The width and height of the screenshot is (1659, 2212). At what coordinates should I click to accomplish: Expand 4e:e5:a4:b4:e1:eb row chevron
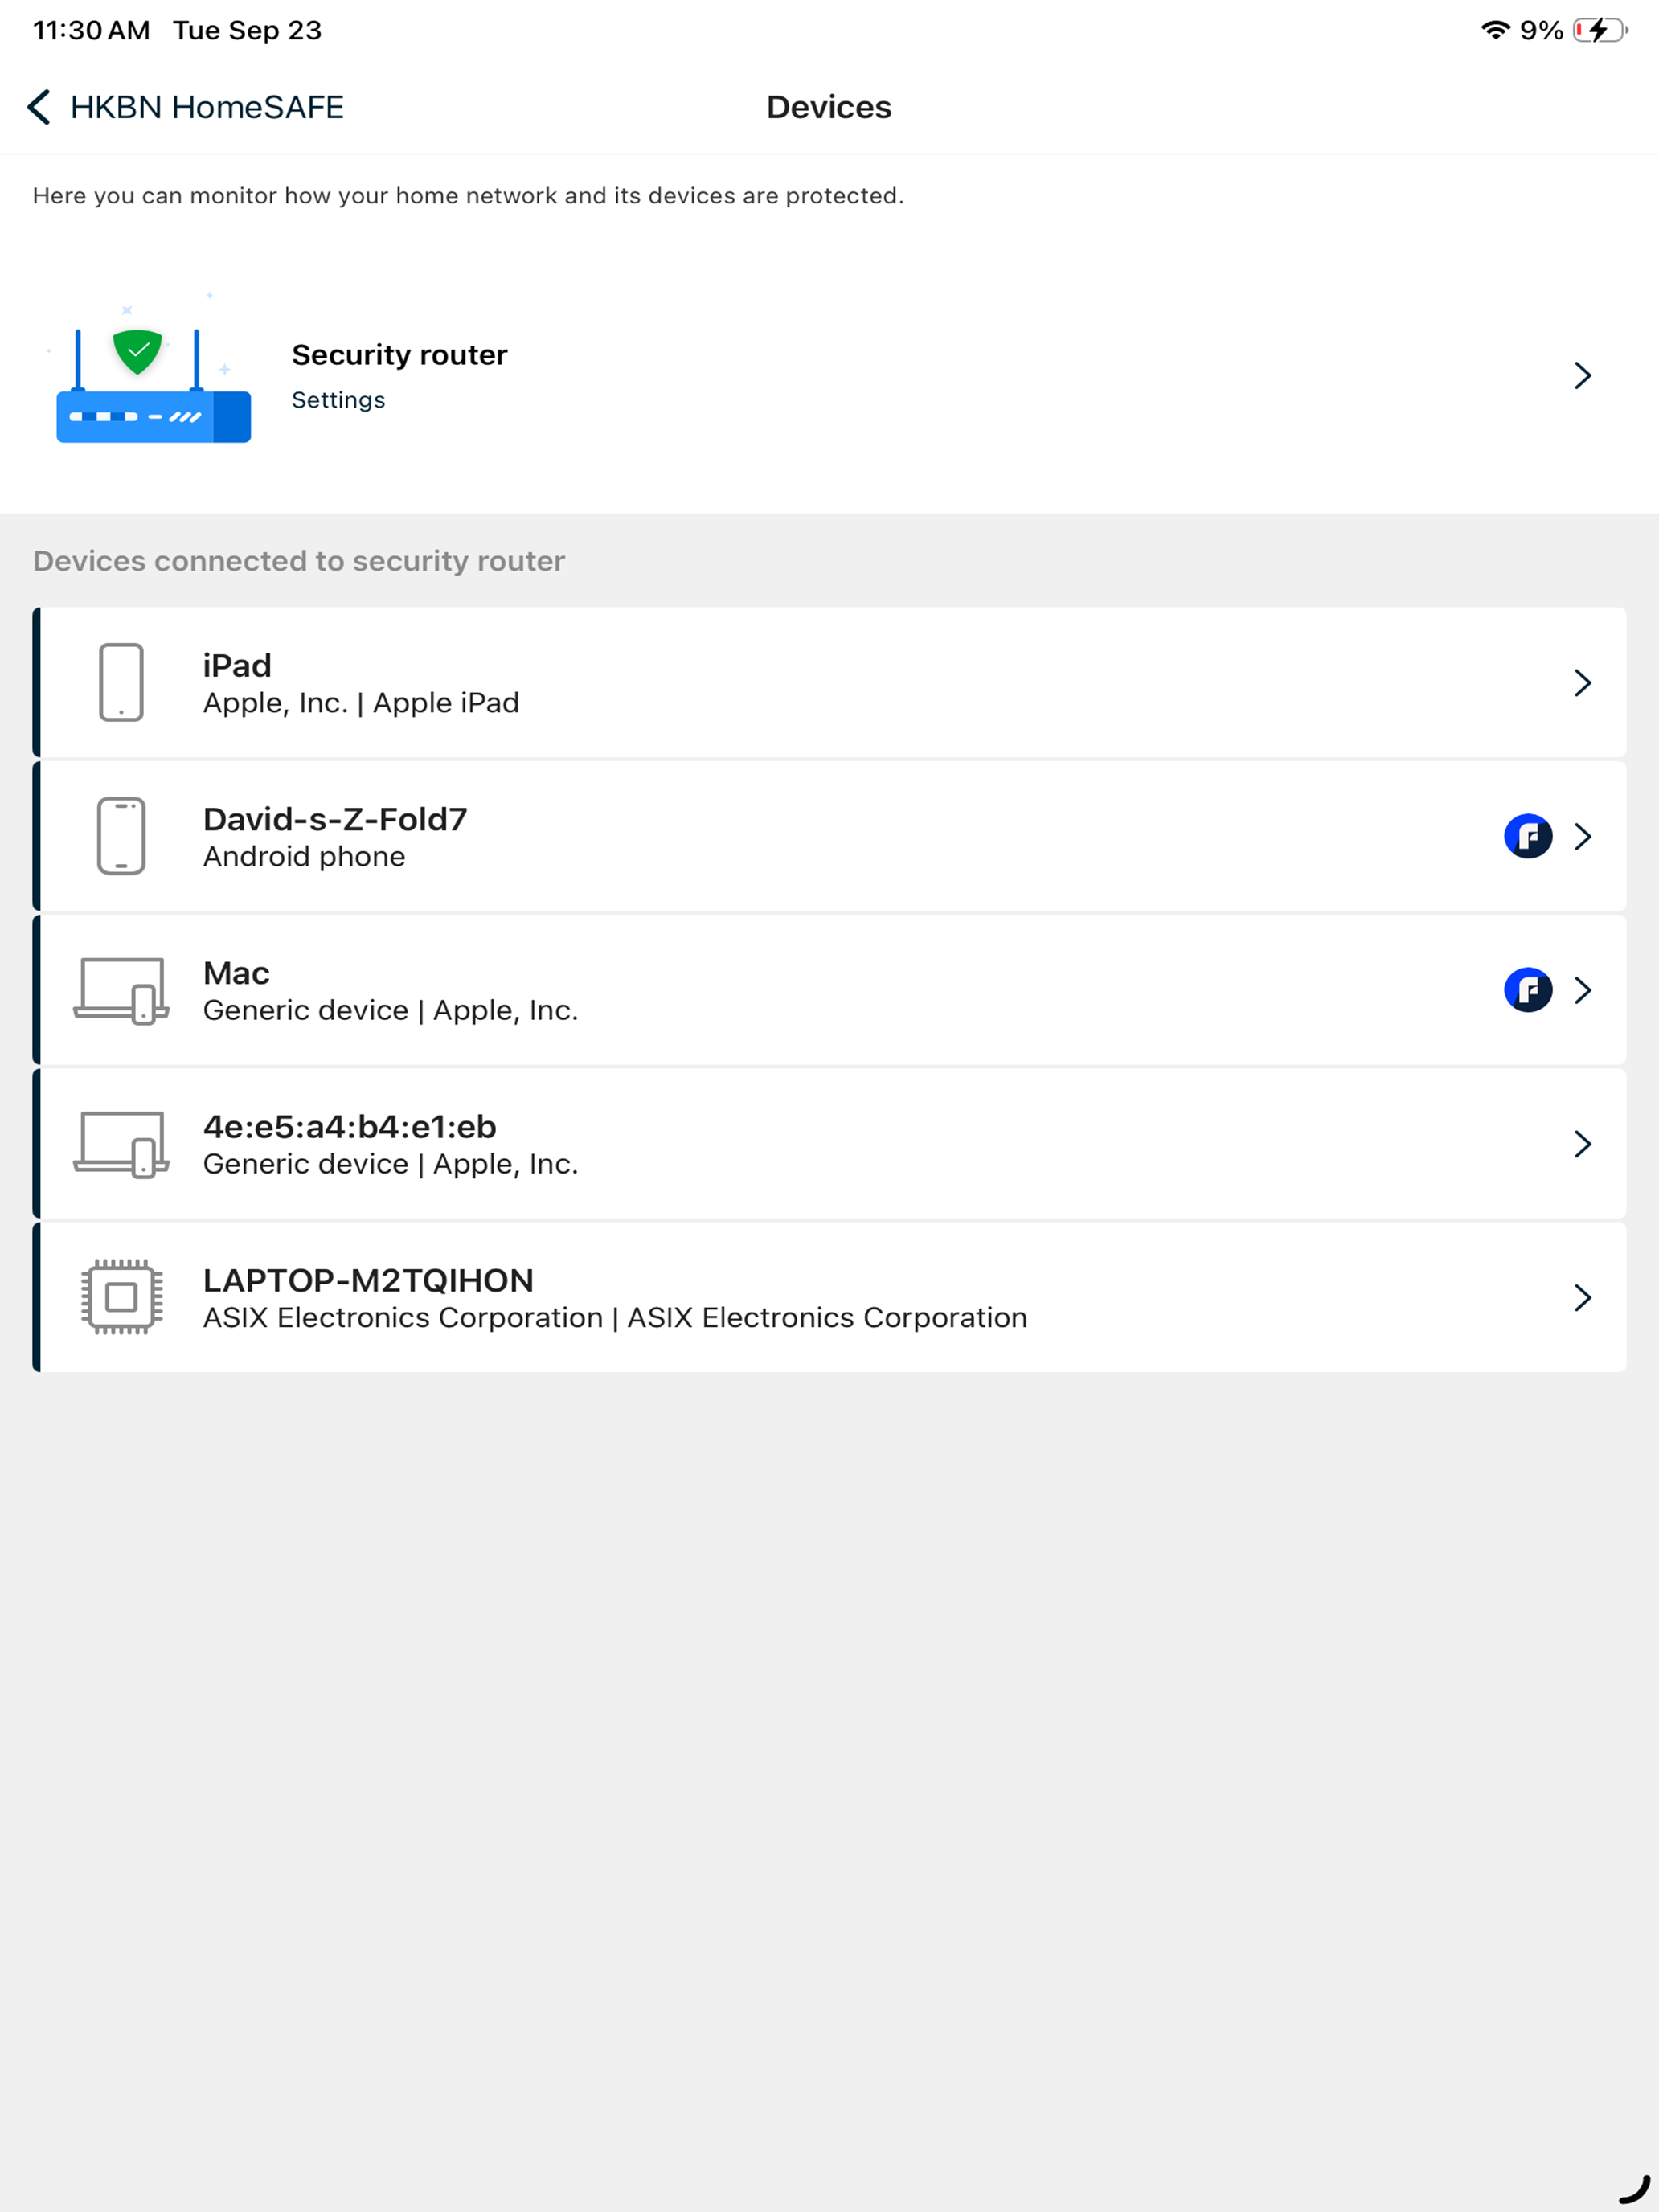tap(1581, 1144)
